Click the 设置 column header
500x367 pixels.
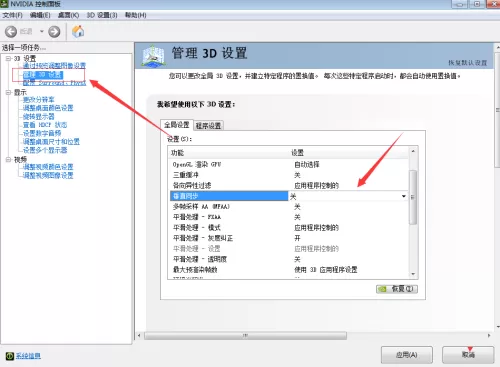(349, 153)
